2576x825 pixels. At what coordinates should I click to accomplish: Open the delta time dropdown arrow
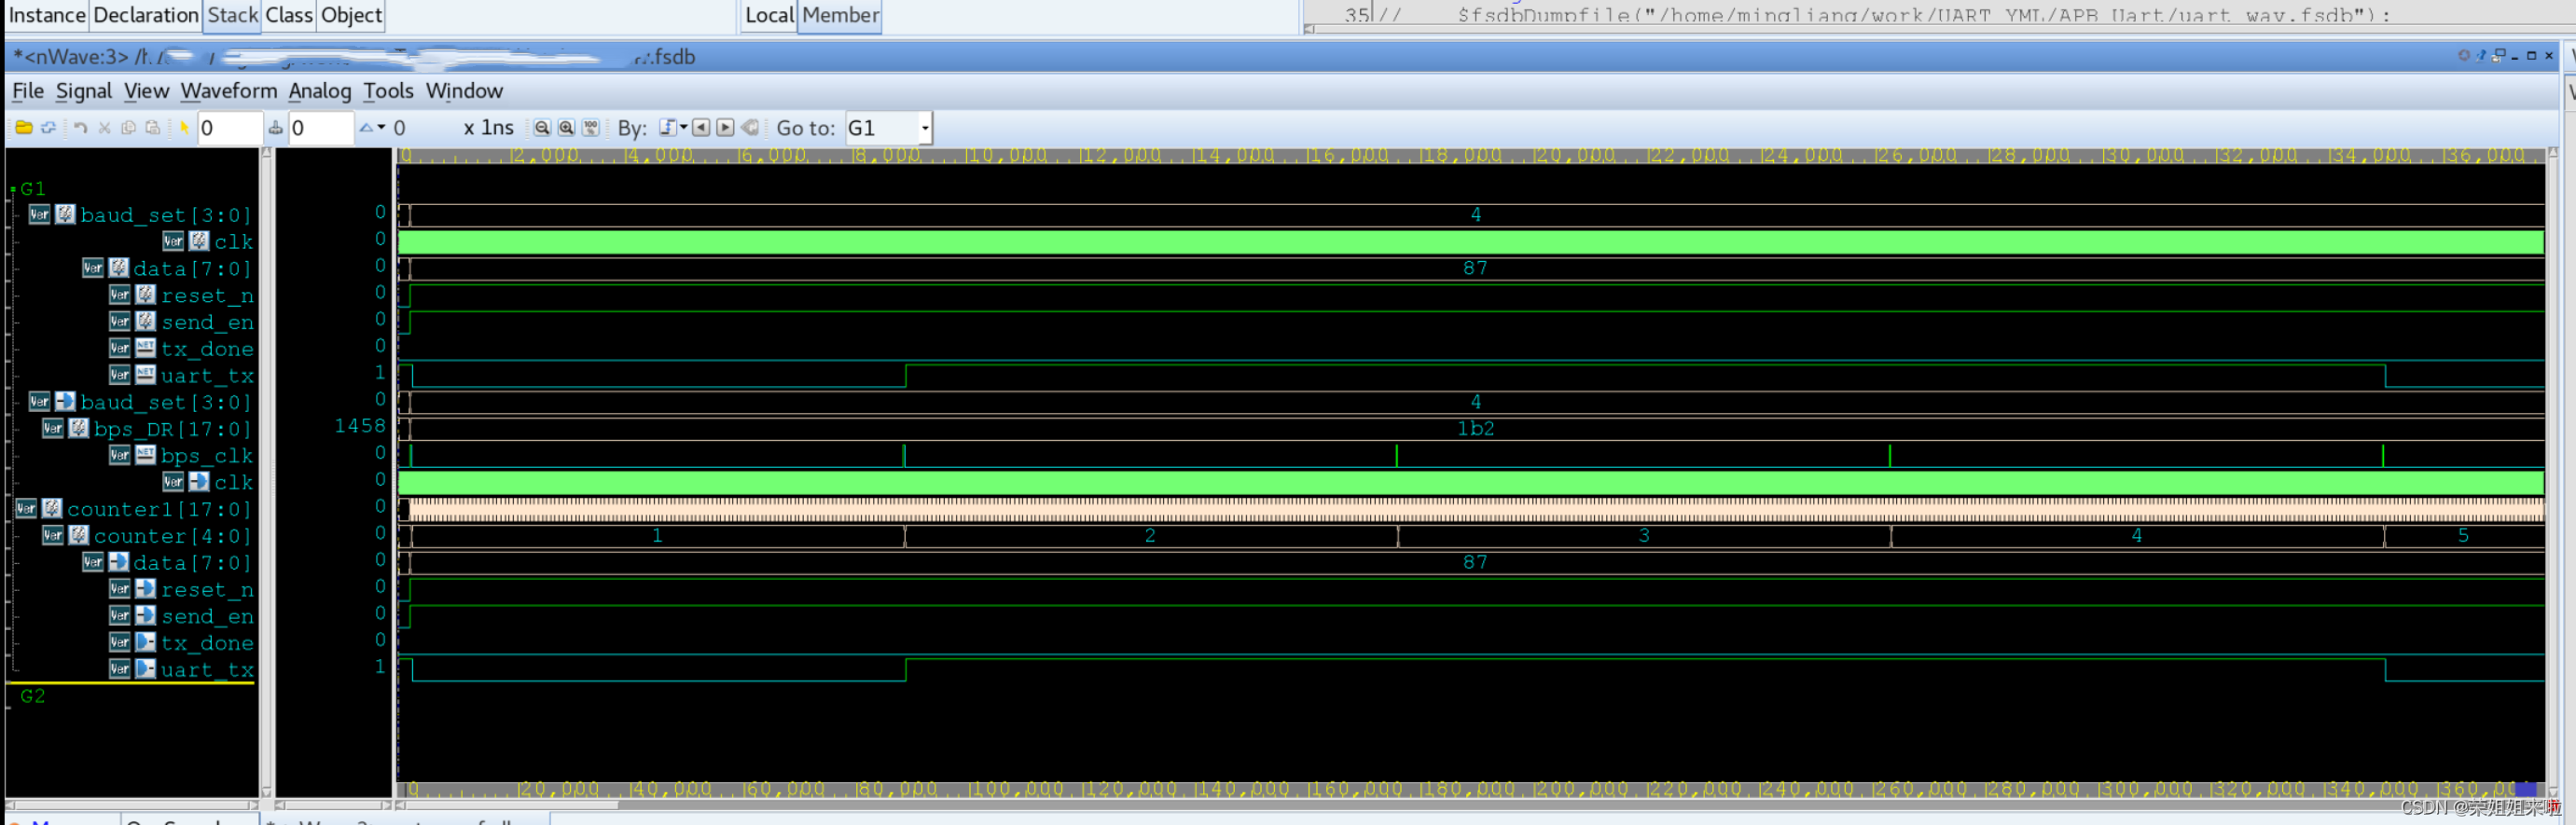(x=381, y=127)
